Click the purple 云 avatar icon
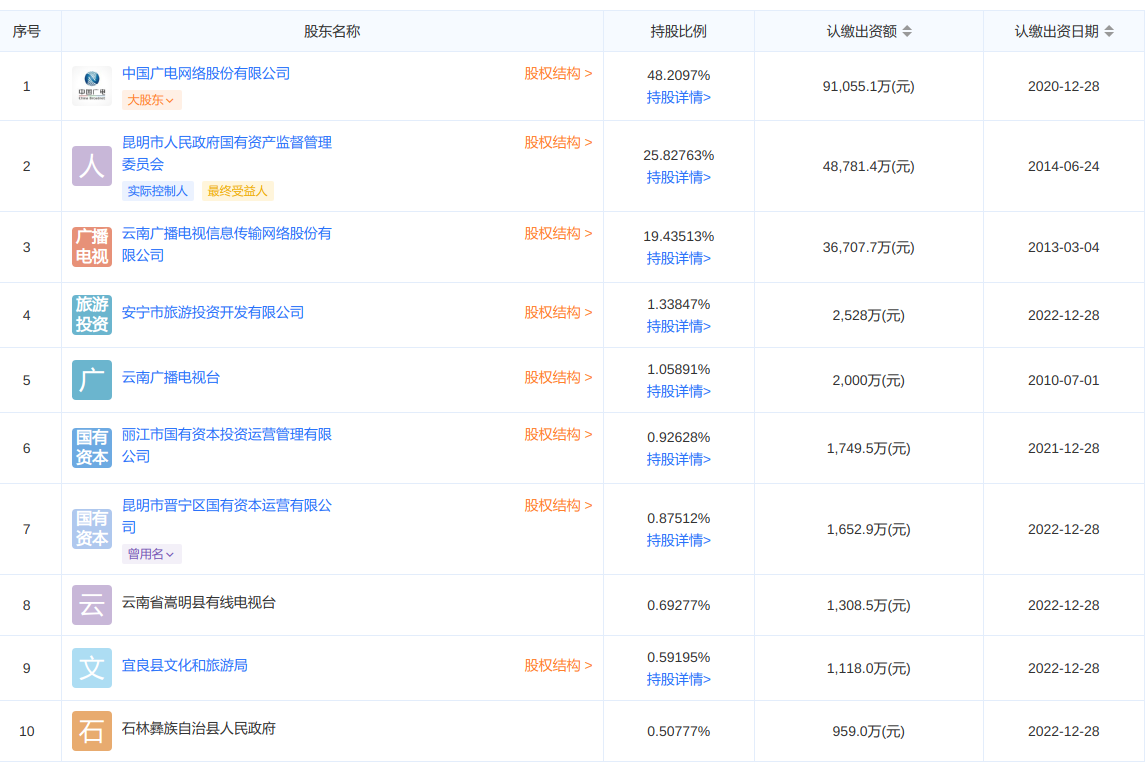The image size is (1145, 771). tap(92, 605)
